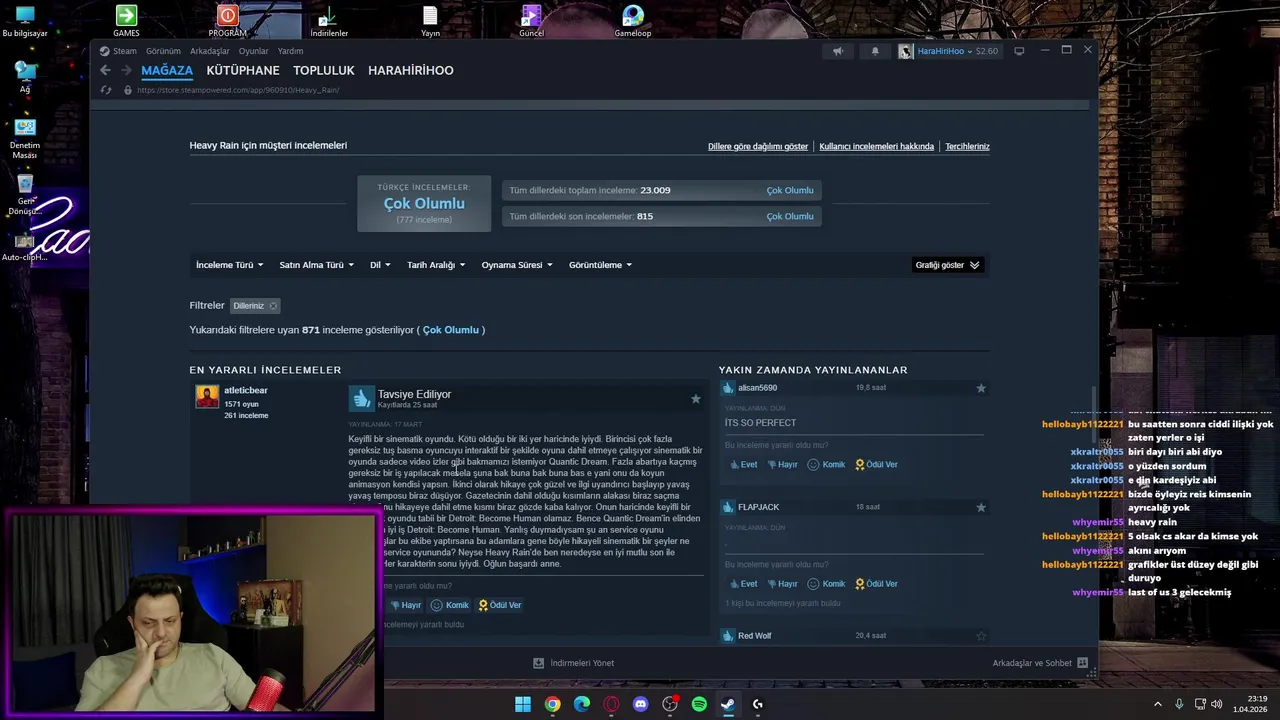
Task: Vote Hayır on FLAPJACK's review
Action: click(x=782, y=584)
